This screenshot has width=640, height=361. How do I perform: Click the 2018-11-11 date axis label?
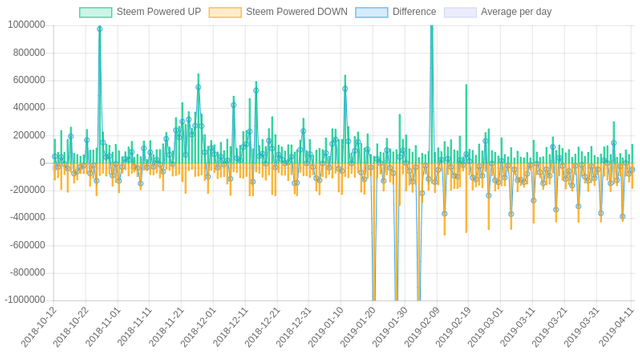[x=135, y=327]
